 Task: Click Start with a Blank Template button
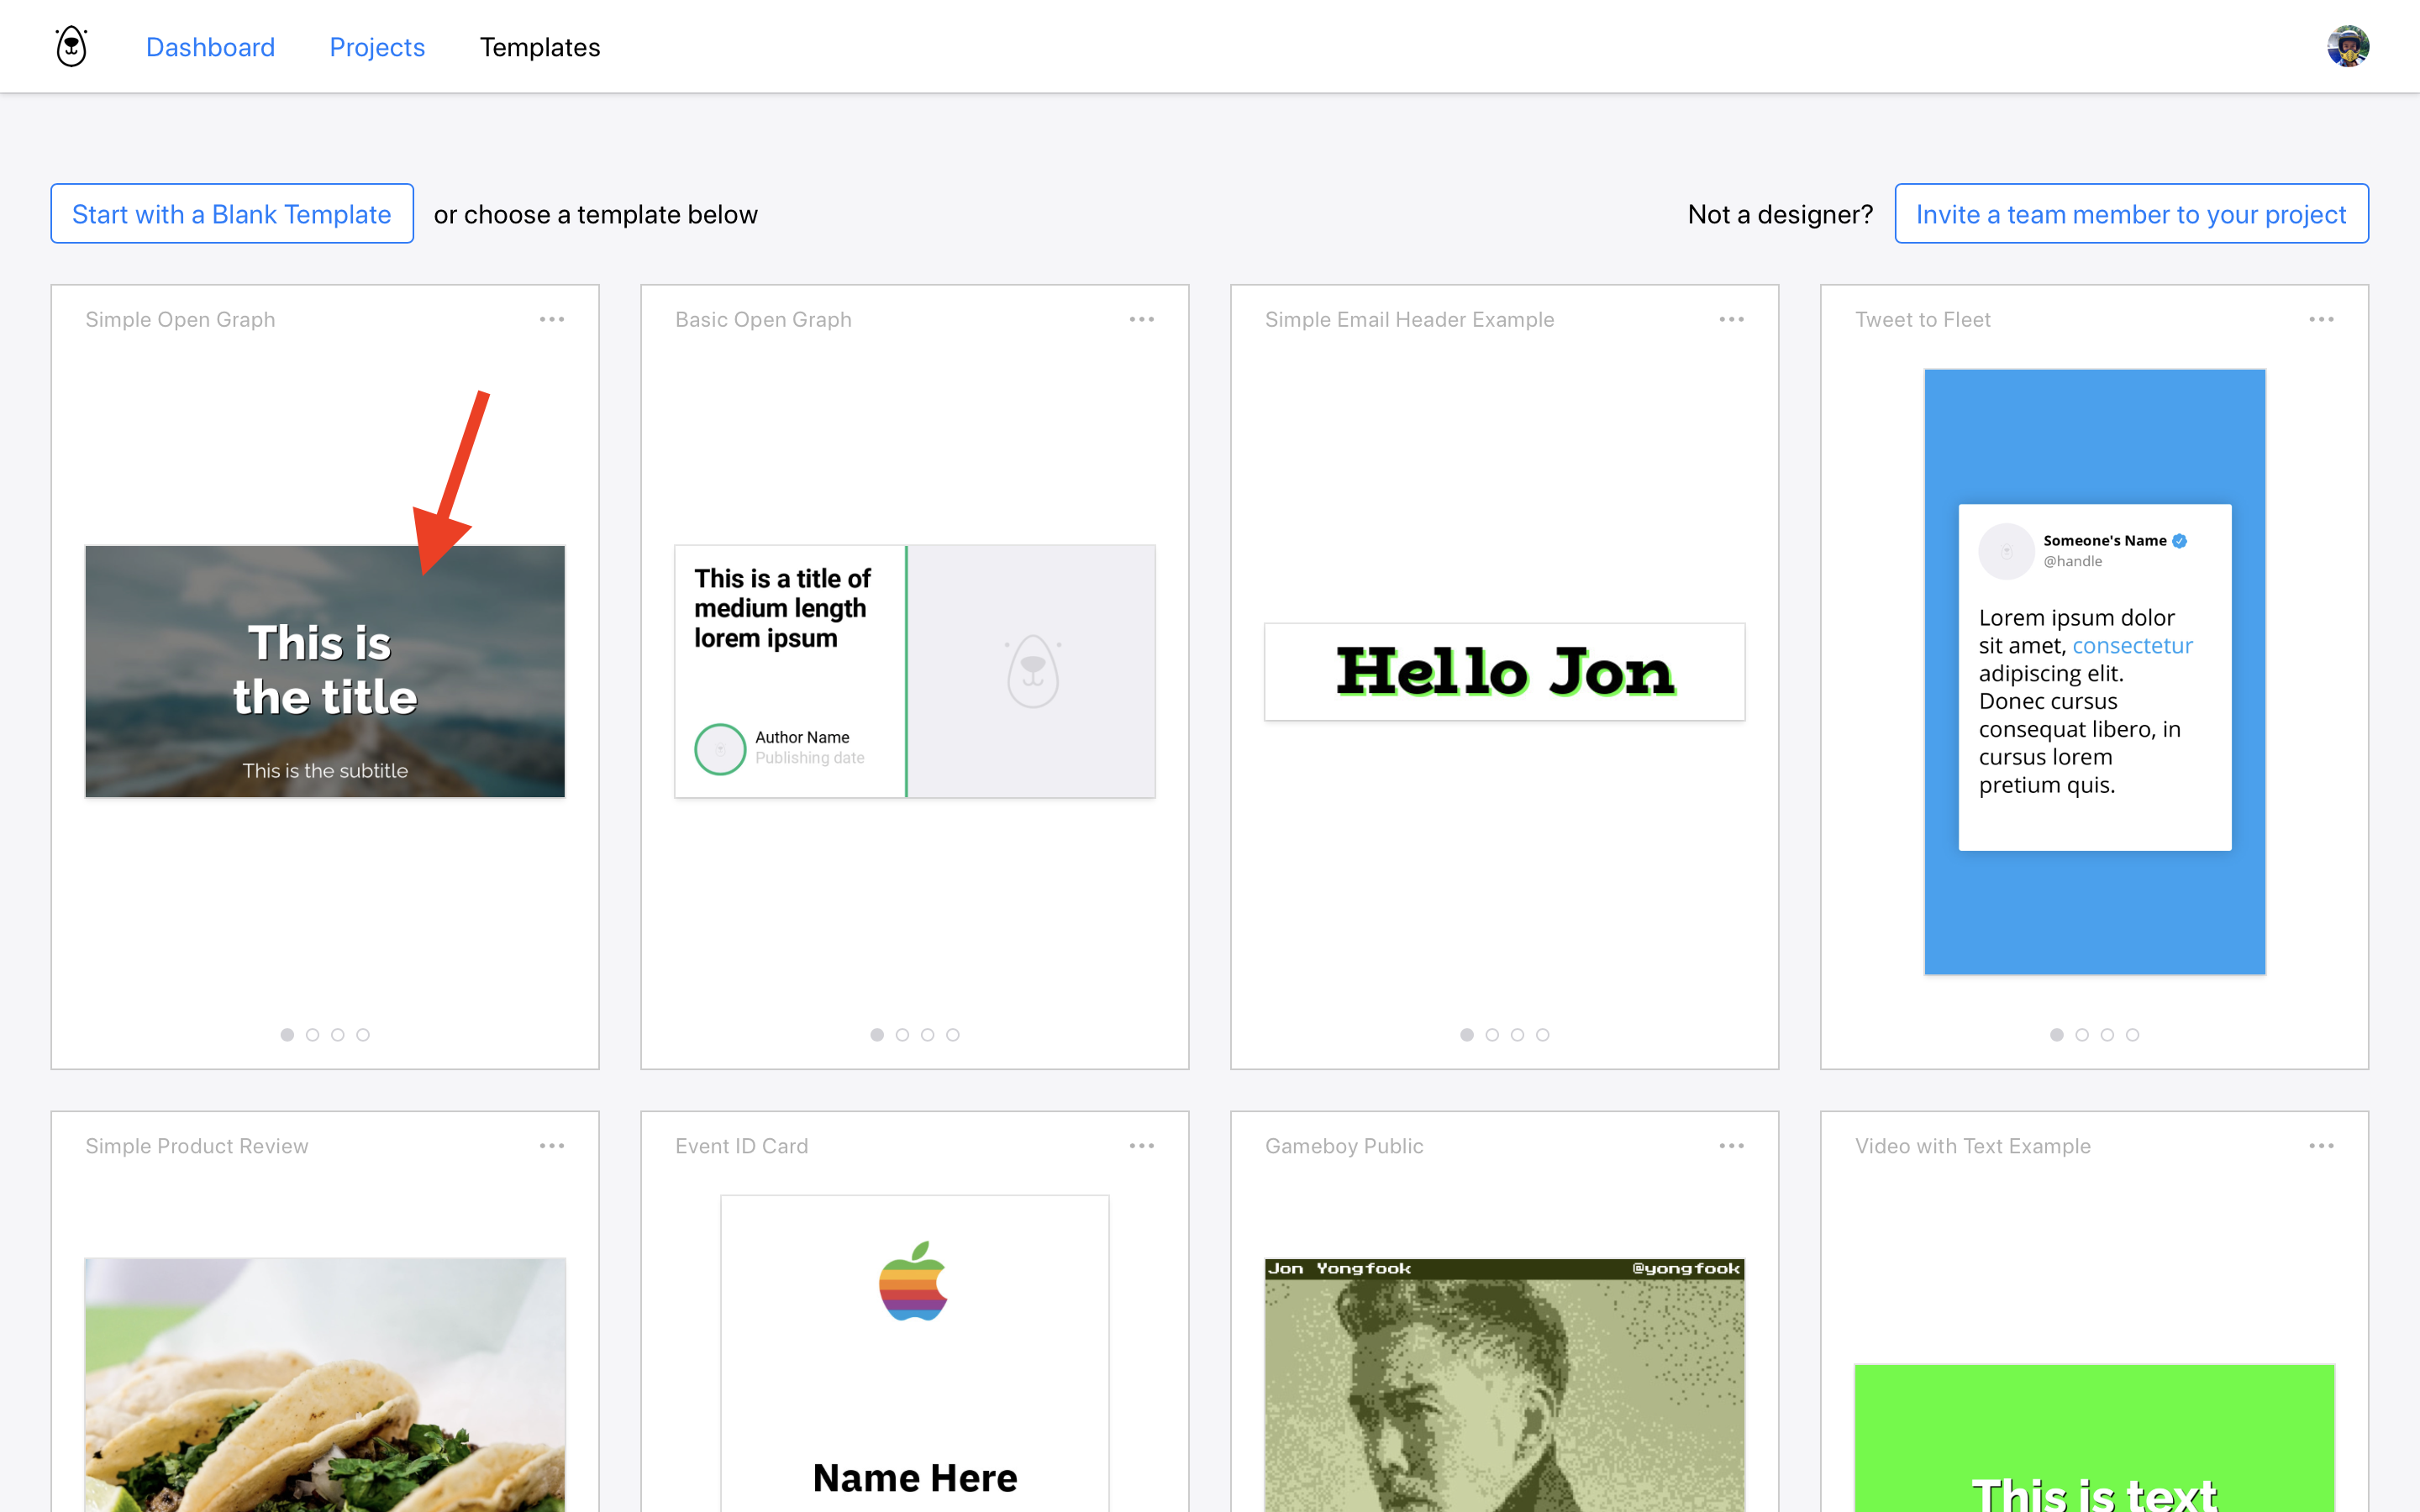[x=232, y=214]
